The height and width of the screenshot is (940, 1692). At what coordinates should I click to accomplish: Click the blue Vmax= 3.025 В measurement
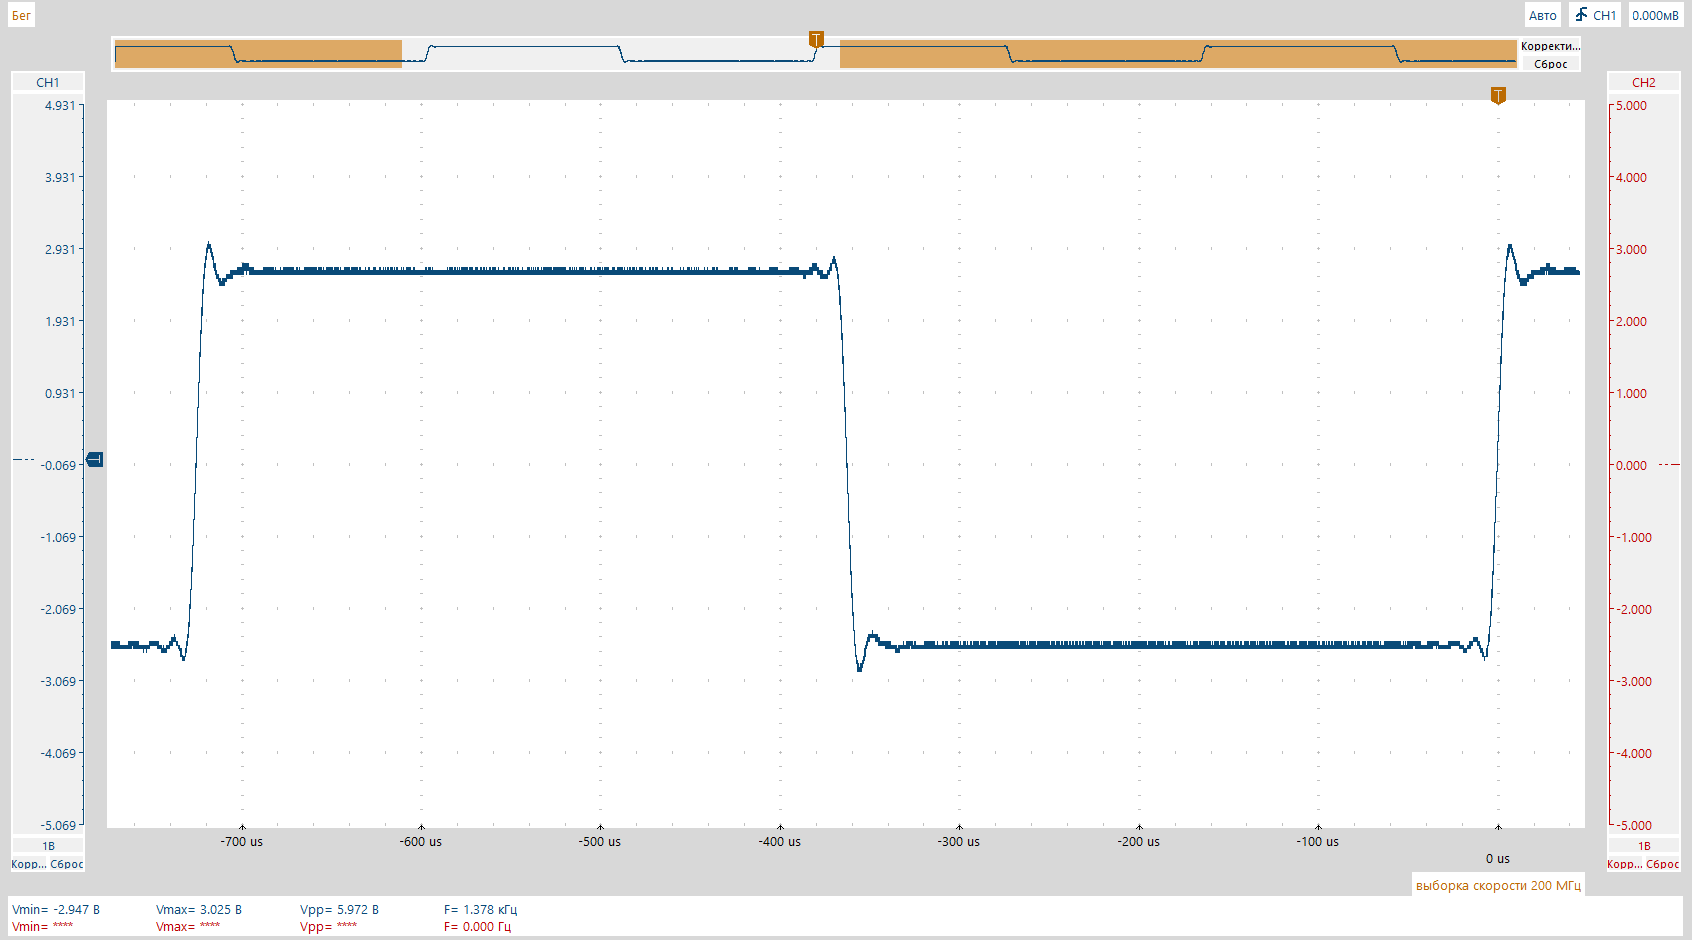click(199, 909)
